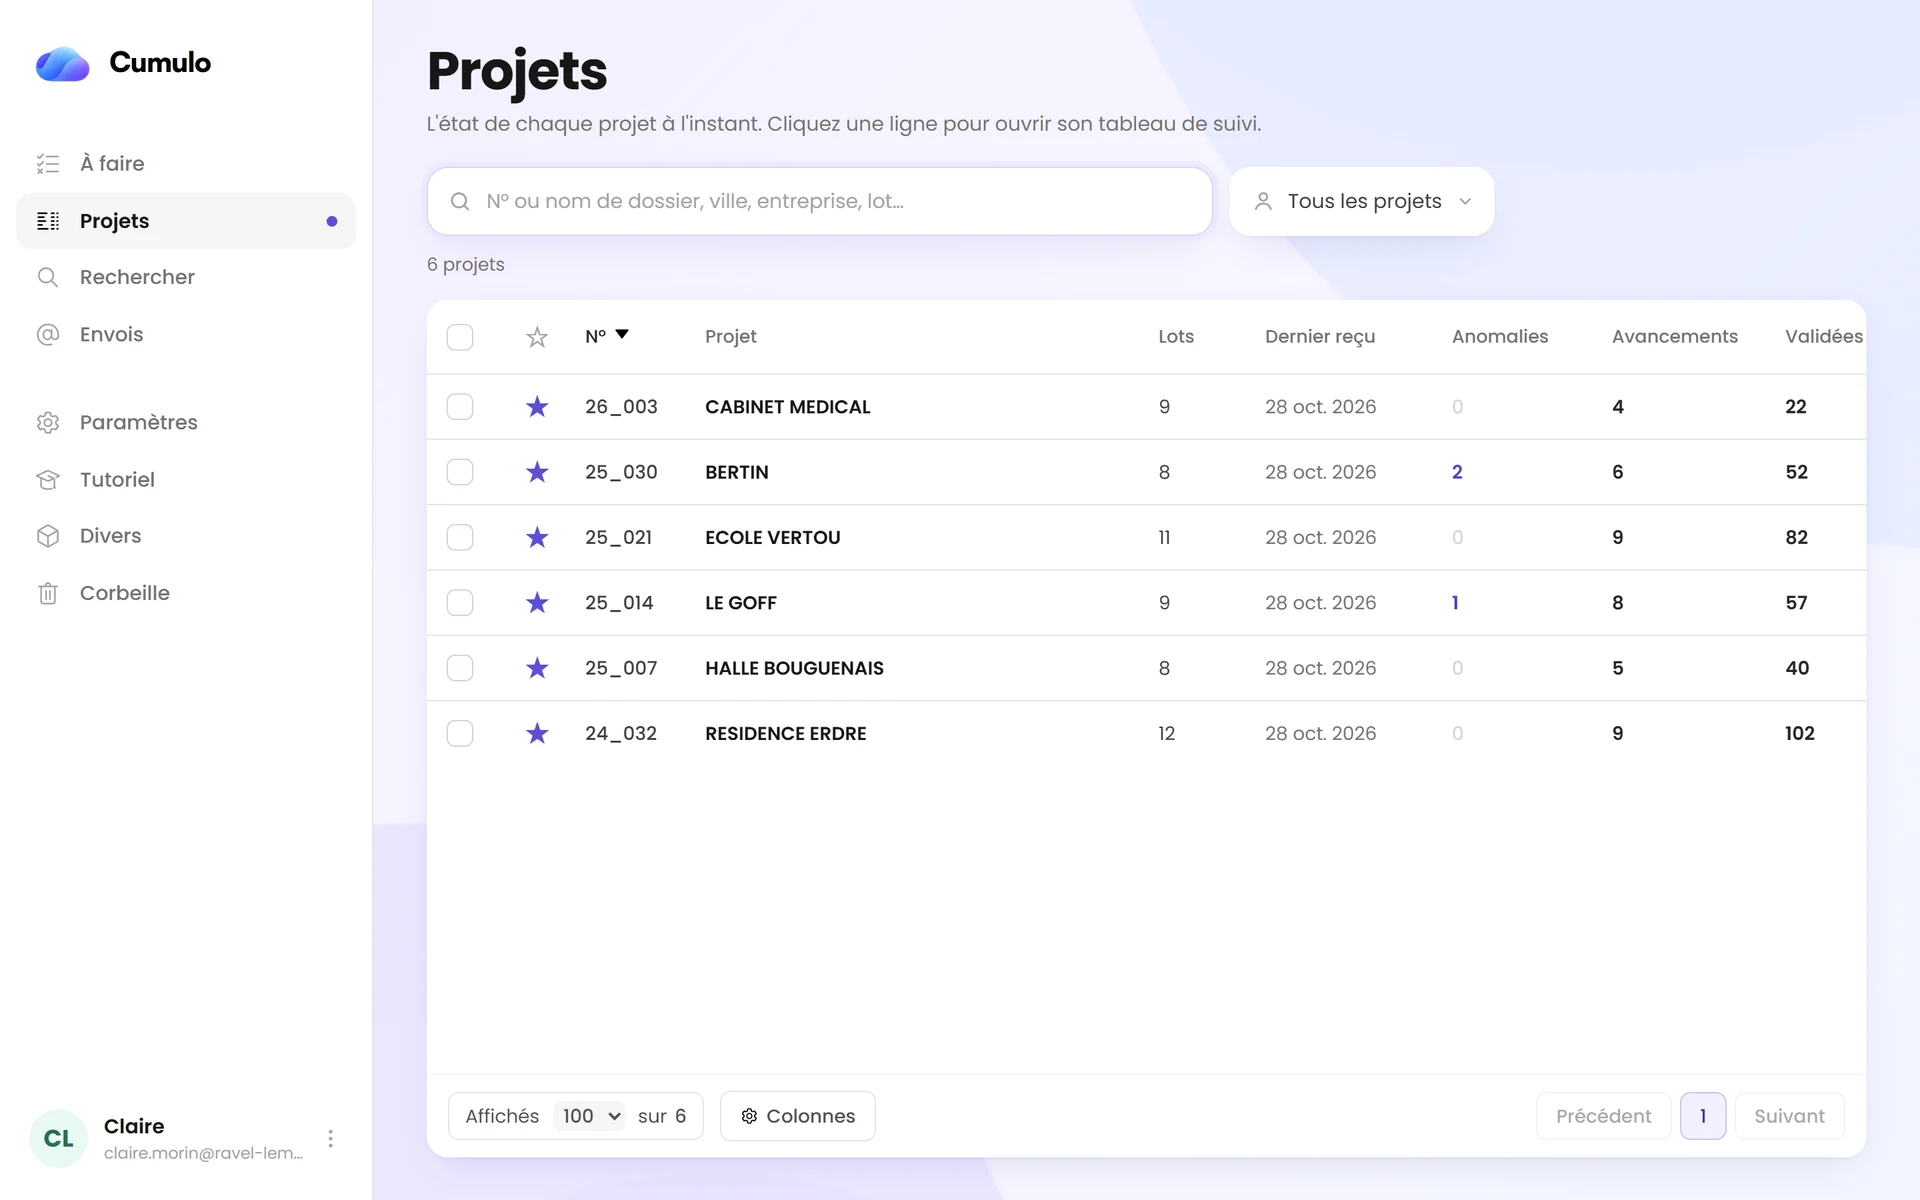This screenshot has height=1200, width=1920.
Task: Unstar the LE GOFF project
Action: tap(537, 602)
